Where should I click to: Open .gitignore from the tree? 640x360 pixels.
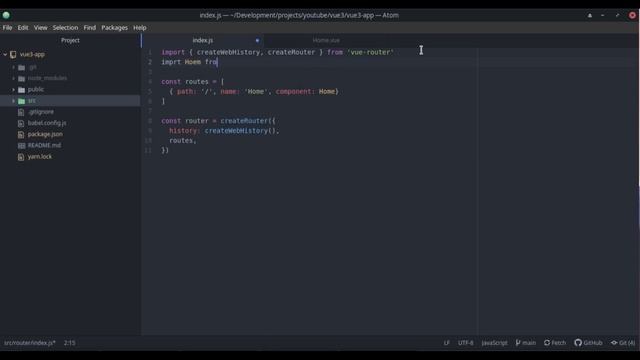click(x=41, y=112)
